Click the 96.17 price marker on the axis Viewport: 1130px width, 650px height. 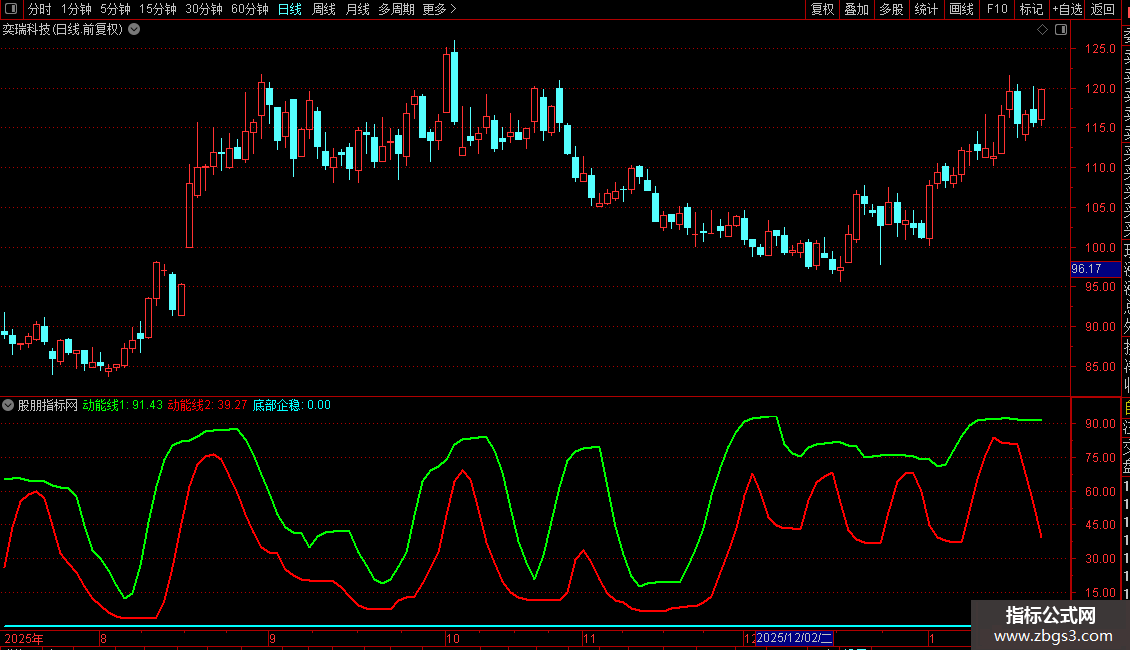pos(1095,269)
